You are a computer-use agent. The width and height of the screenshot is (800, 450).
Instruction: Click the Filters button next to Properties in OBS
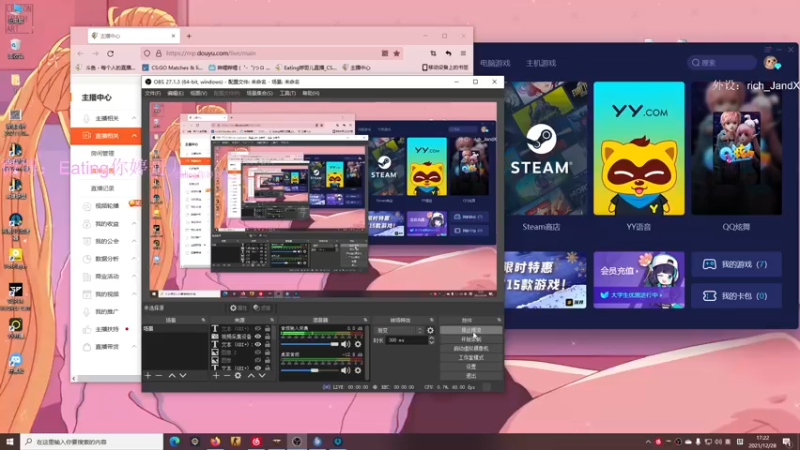tap(262, 308)
